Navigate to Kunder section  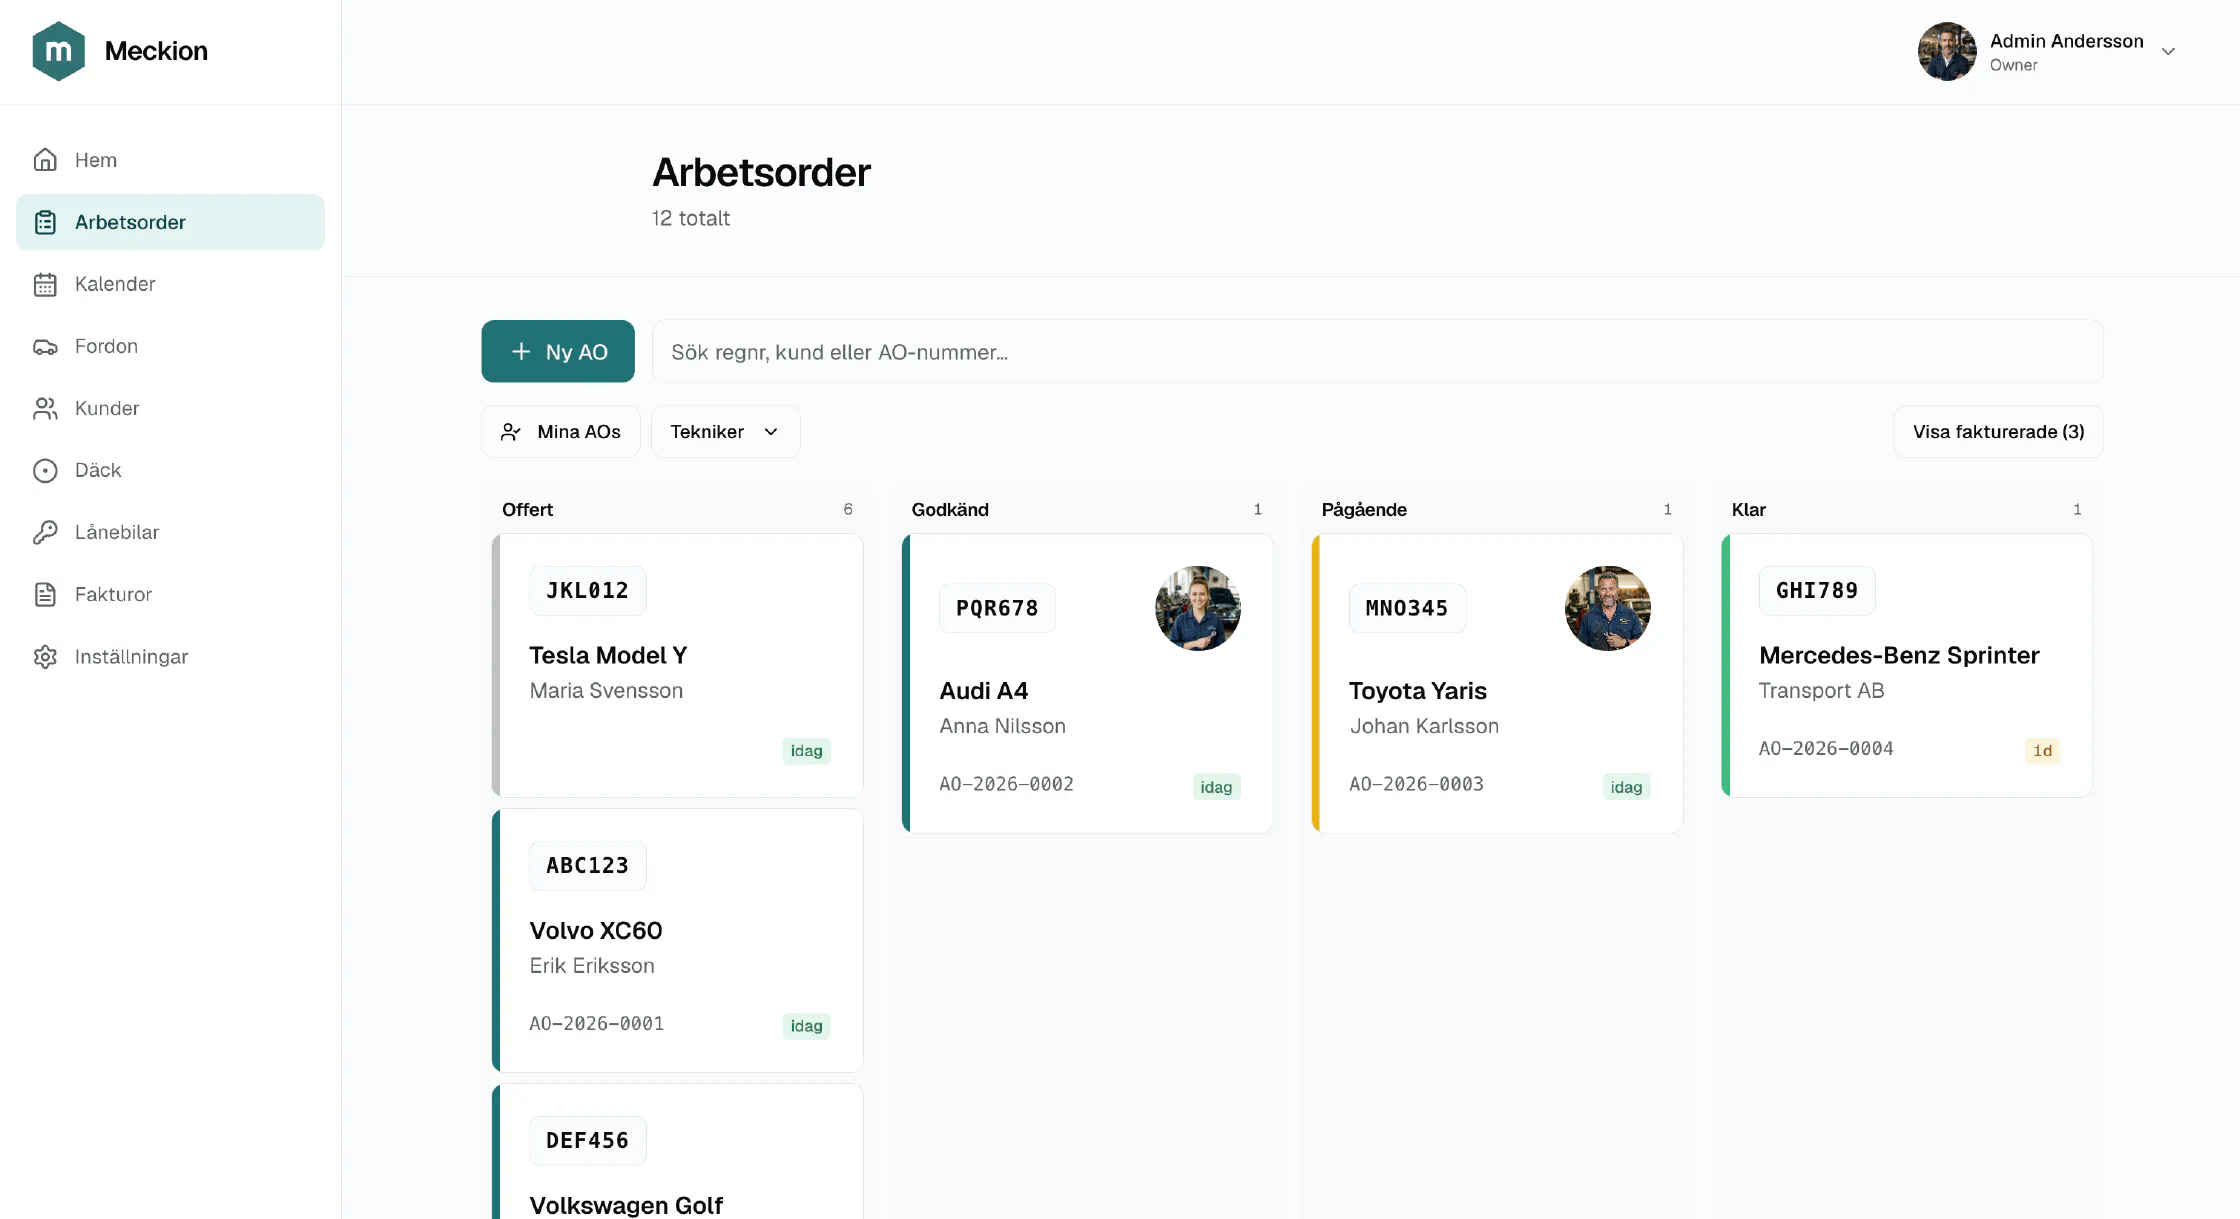click(170, 408)
